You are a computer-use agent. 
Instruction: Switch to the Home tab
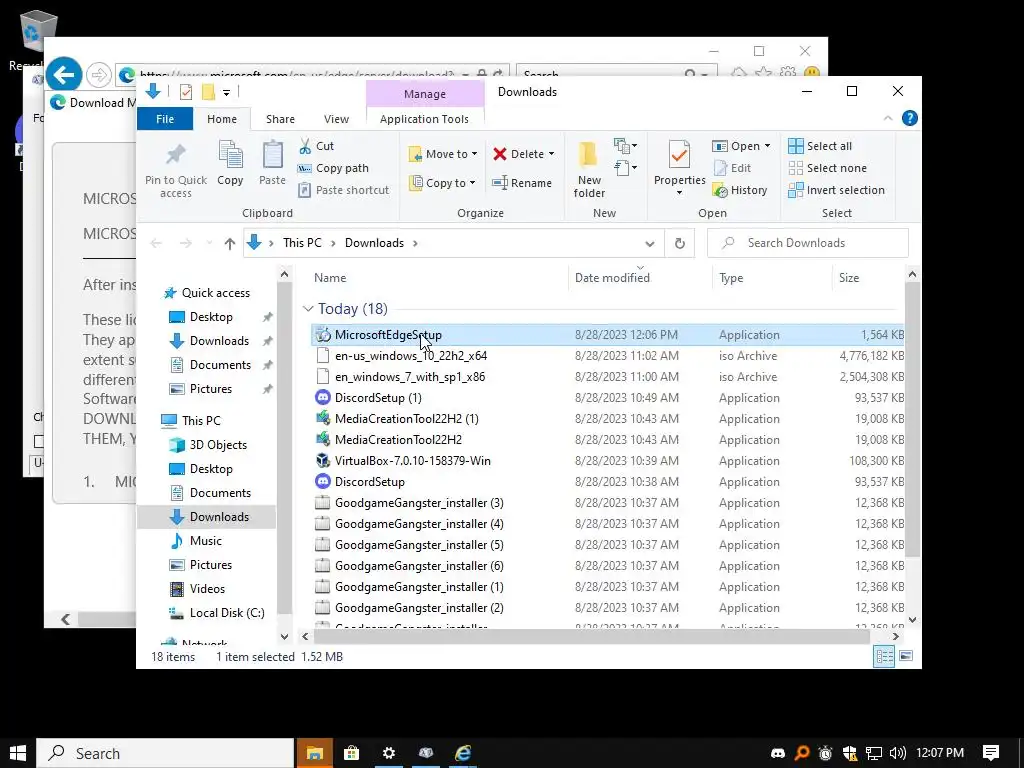pos(222,119)
